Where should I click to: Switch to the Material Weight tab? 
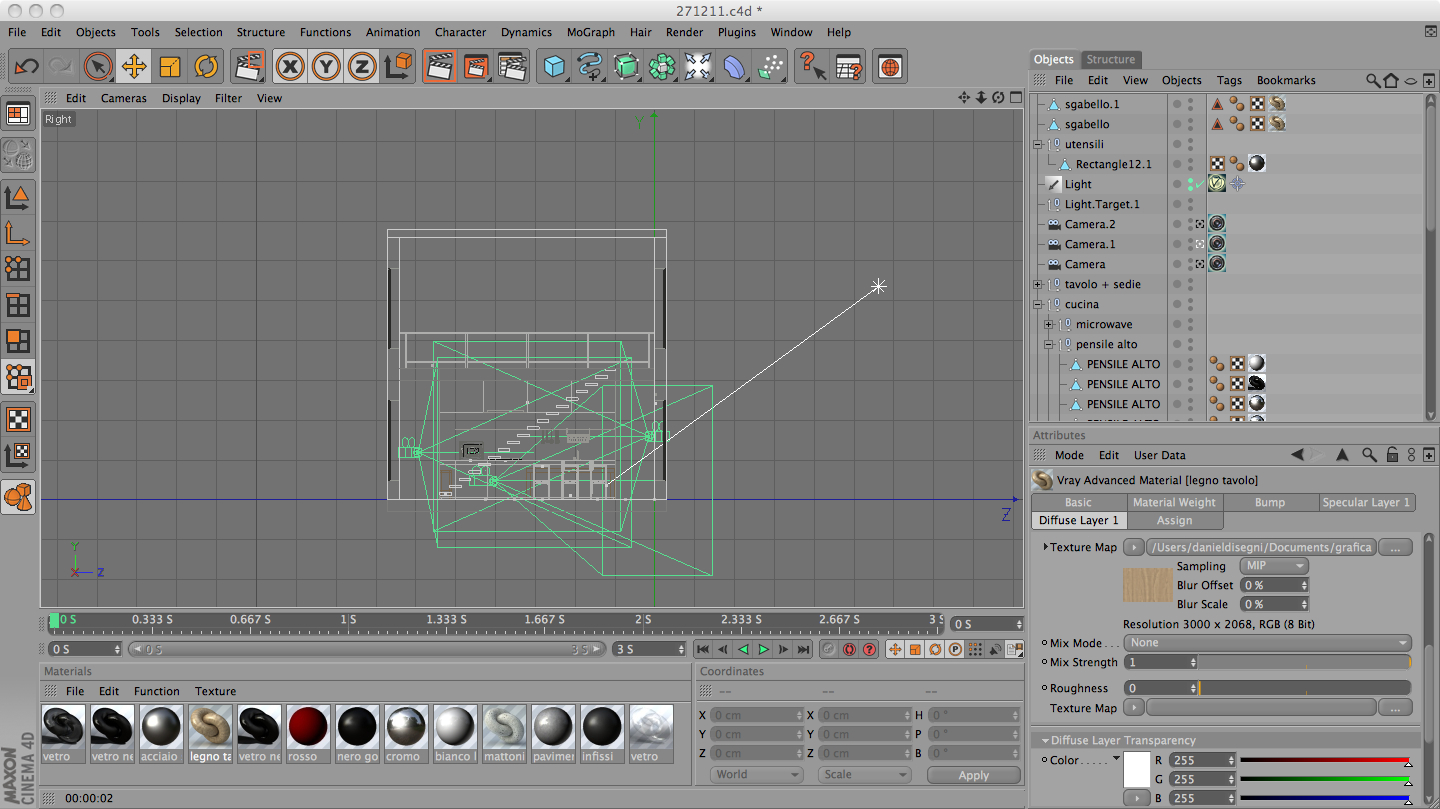[1174, 502]
